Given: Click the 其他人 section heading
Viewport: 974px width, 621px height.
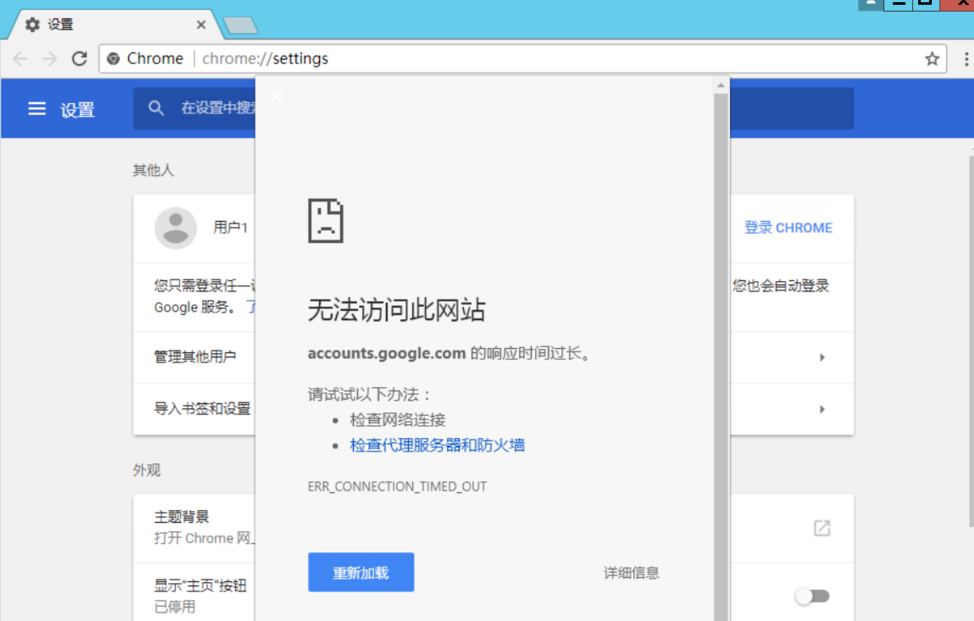Looking at the screenshot, I should tap(153, 170).
